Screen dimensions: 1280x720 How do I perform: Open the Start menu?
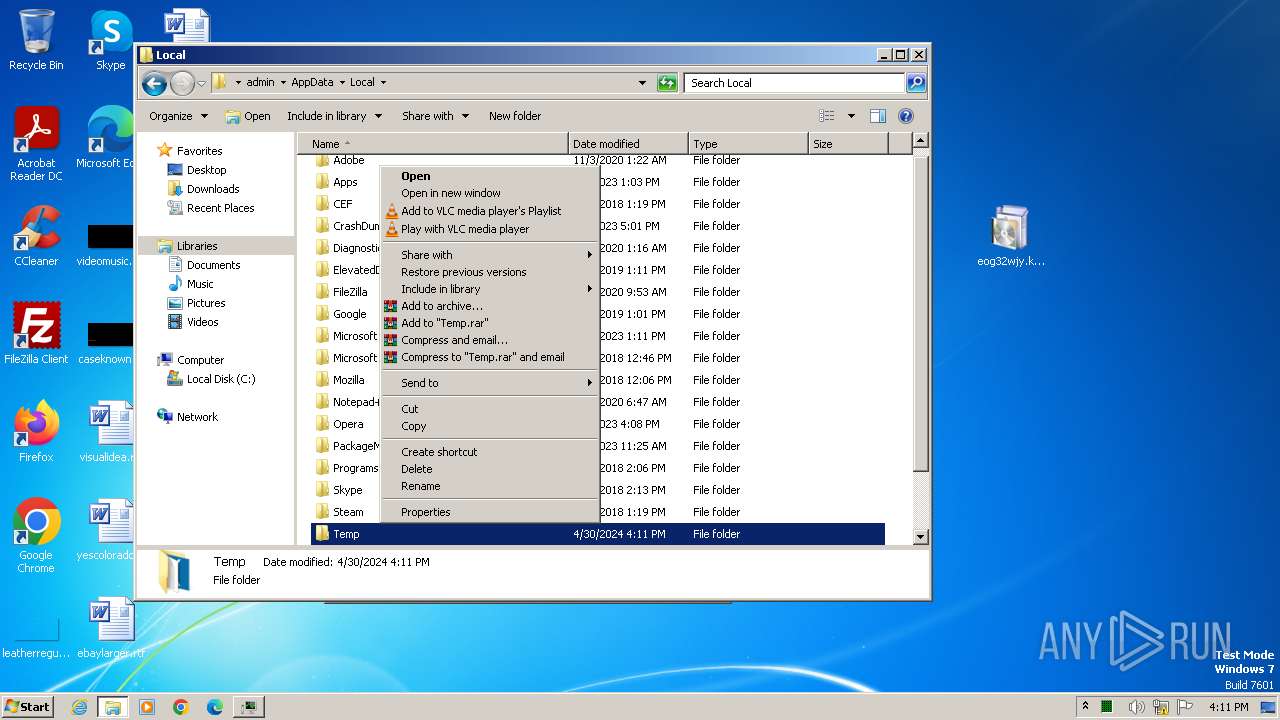tap(28, 707)
